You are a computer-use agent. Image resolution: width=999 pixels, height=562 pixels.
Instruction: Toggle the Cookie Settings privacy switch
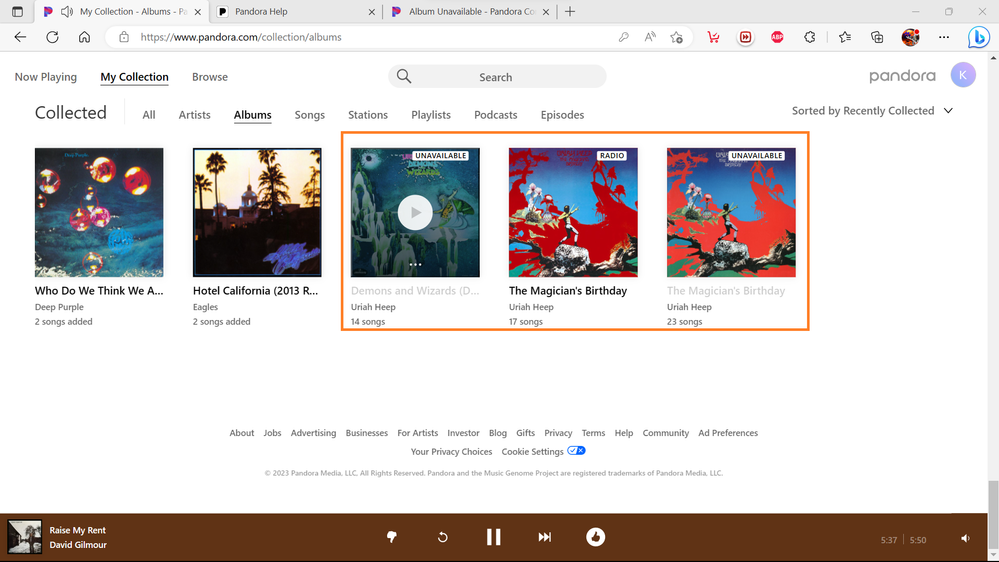[x=576, y=451]
